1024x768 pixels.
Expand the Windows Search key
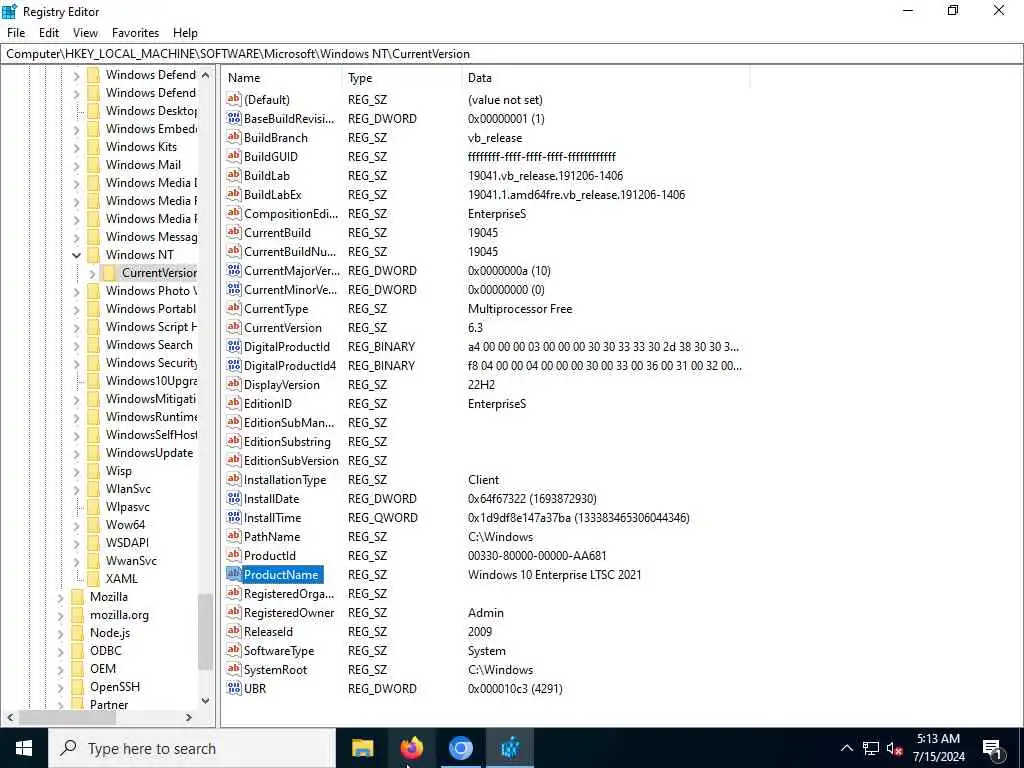point(76,345)
